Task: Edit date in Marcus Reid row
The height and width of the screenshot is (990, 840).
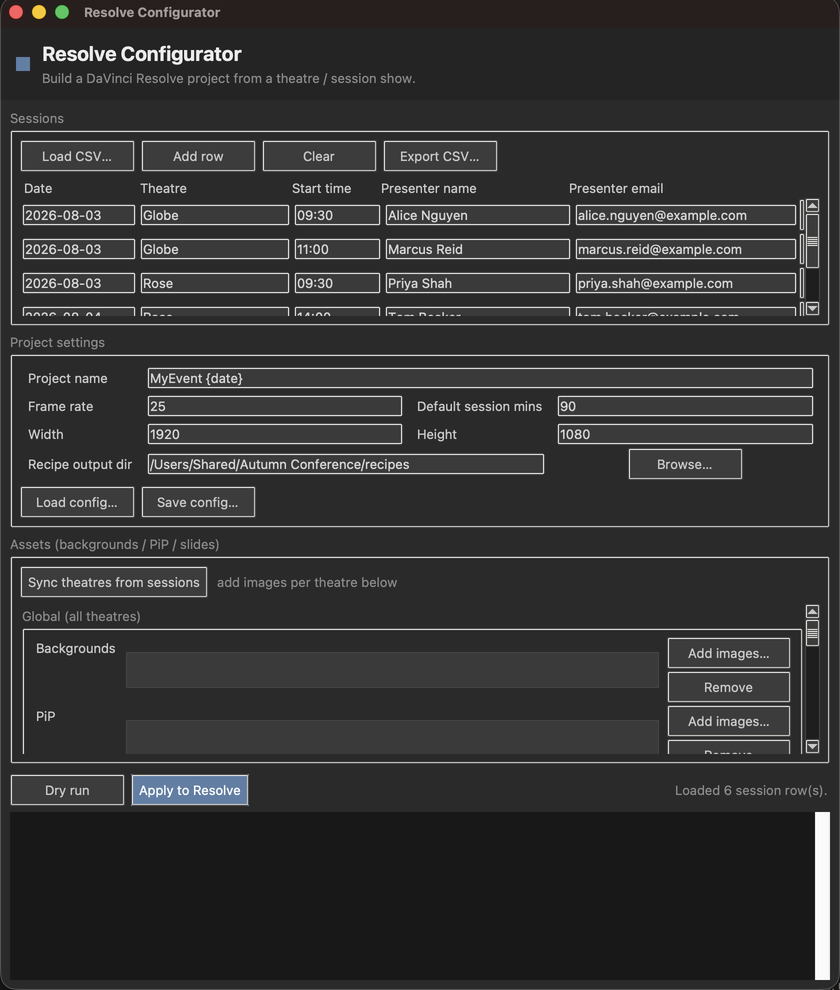Action: (x=78, y=249)
